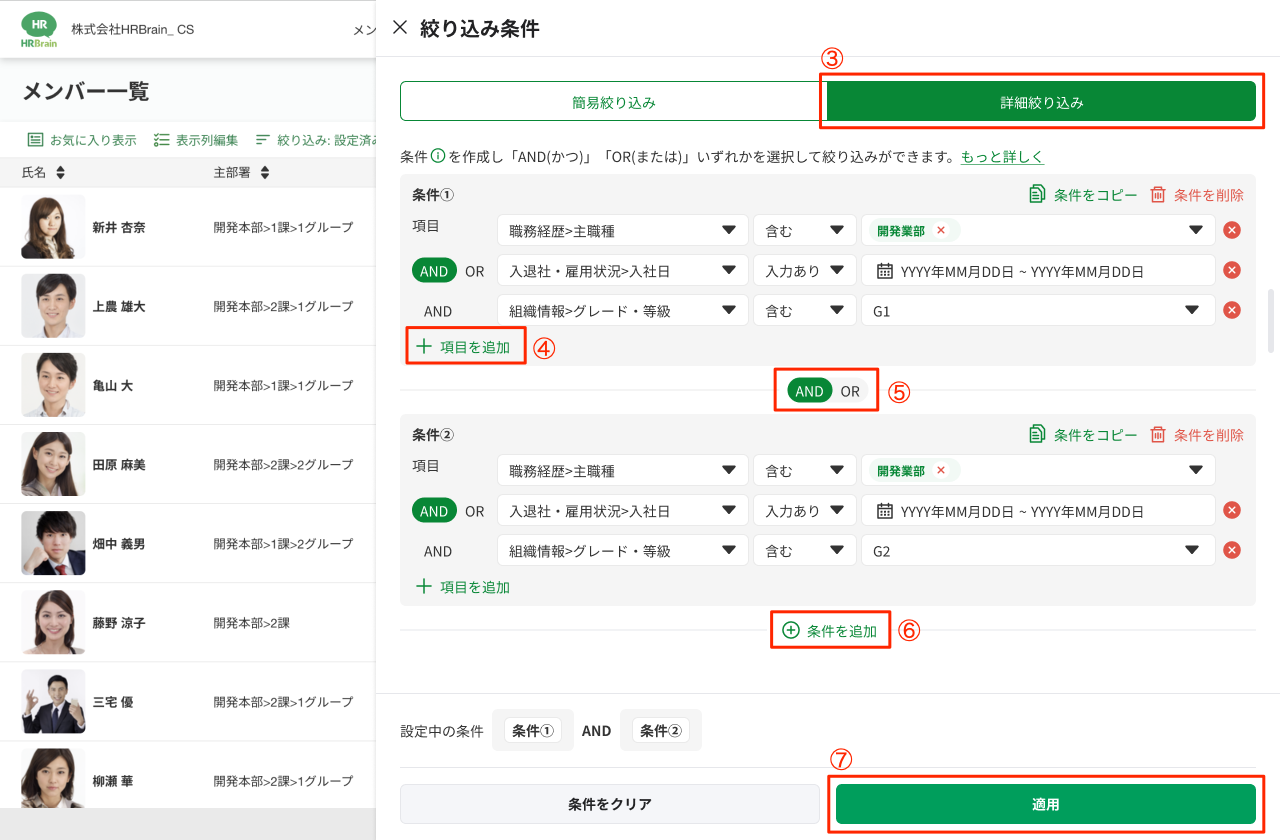
Task: Click the 条件② chip in 設定中の条件
Action: pyautogui.click(x=660, y=731)
